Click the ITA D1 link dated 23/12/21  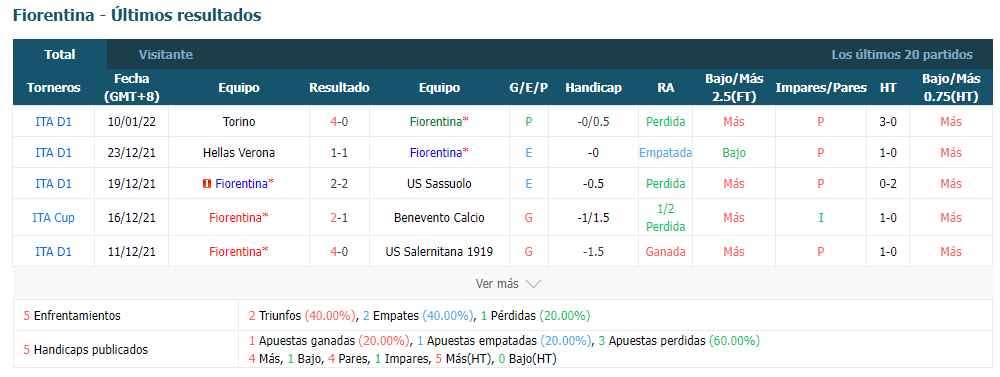pos(54,152)
